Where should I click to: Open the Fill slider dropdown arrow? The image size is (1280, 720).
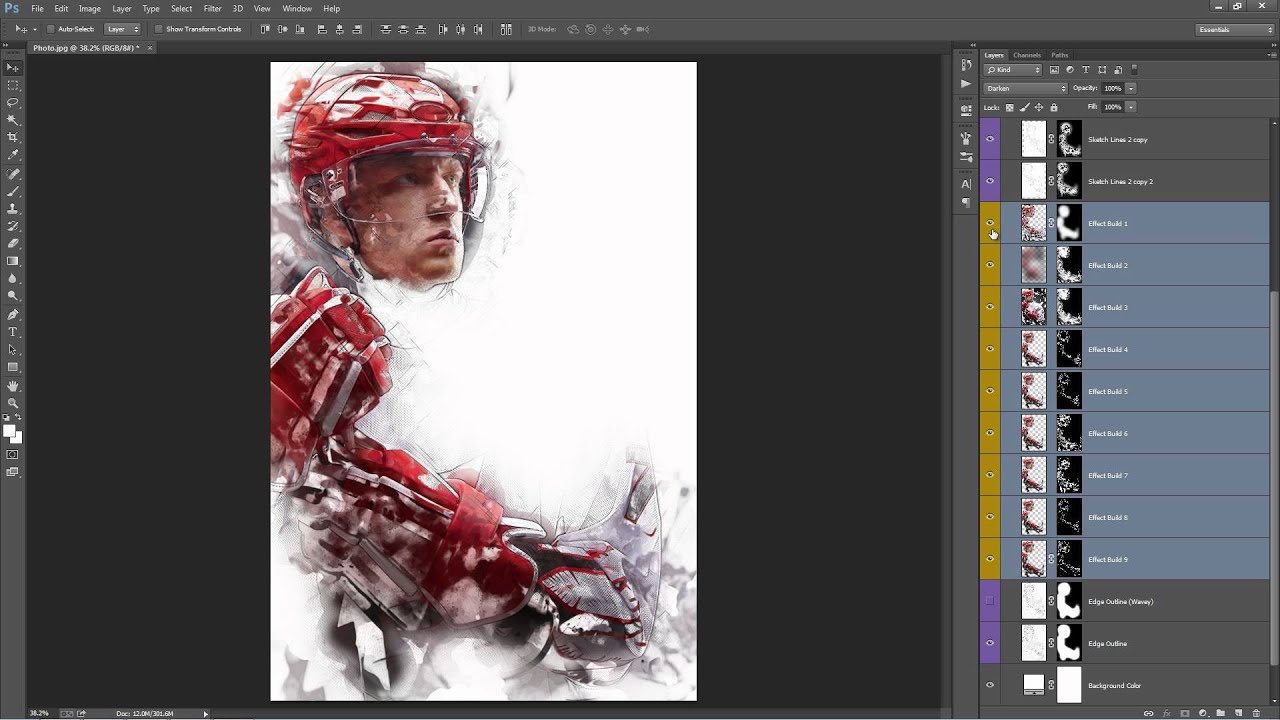pyautogui.click(x=1131, y=107)
